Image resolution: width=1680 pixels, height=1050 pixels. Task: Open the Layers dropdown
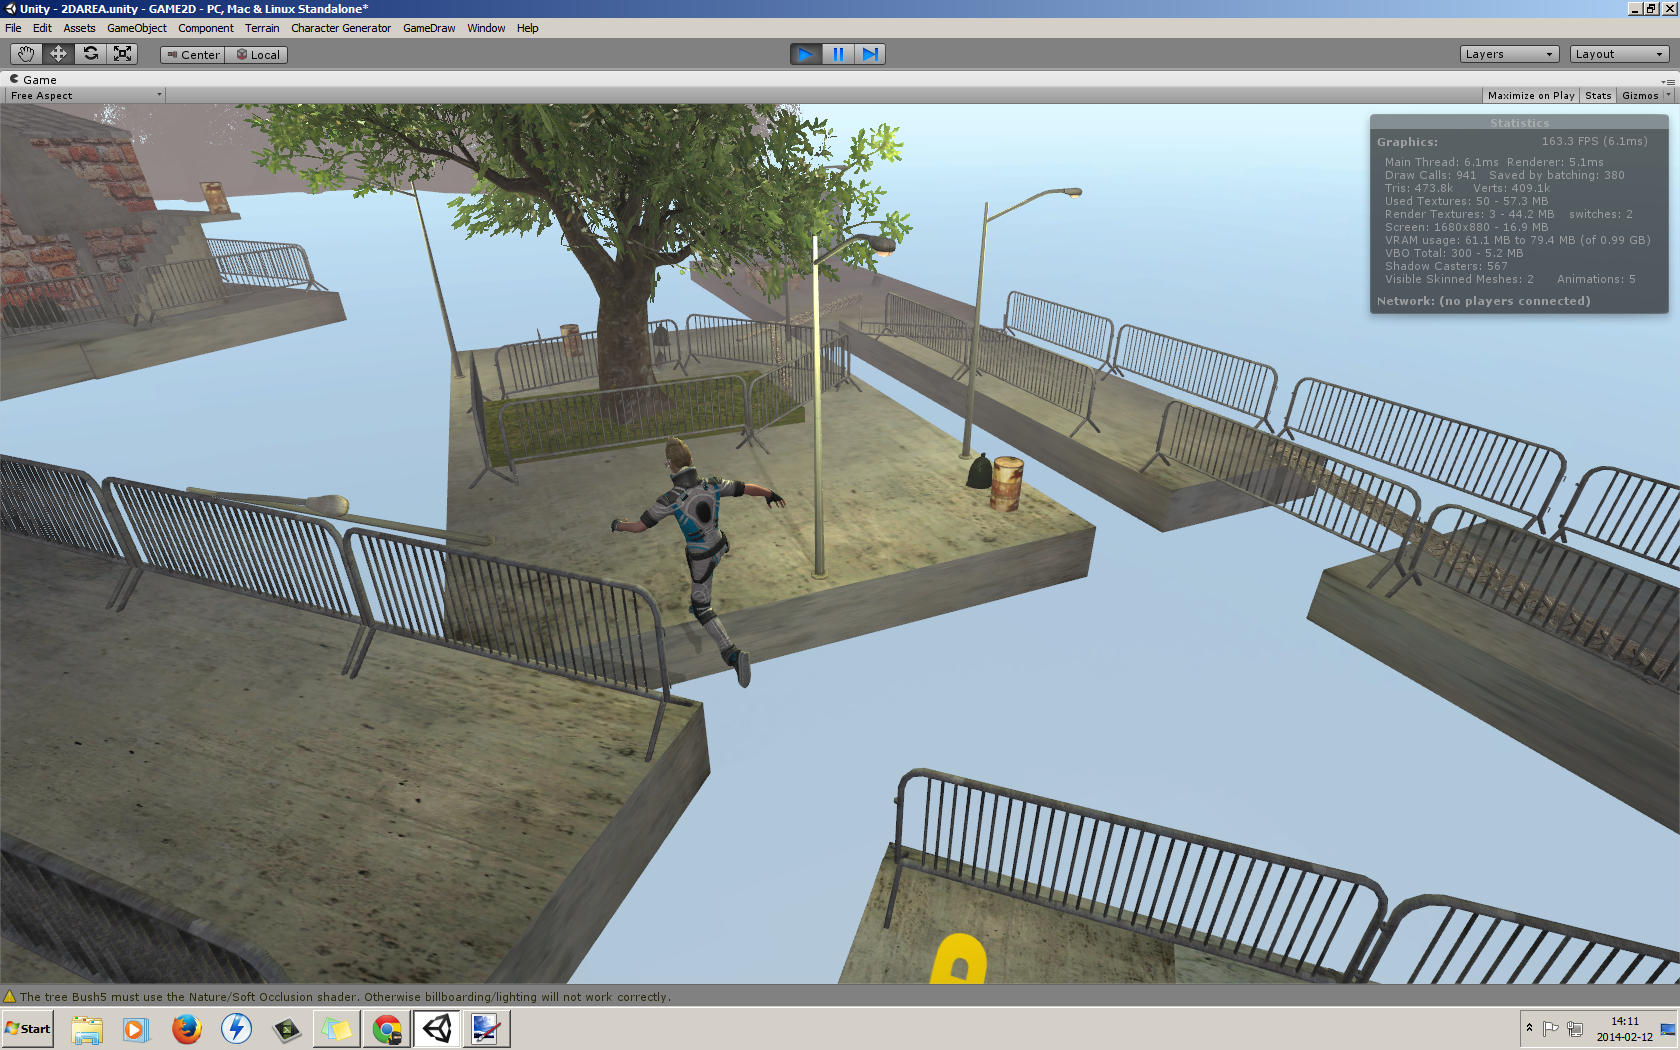point(1509,54)
